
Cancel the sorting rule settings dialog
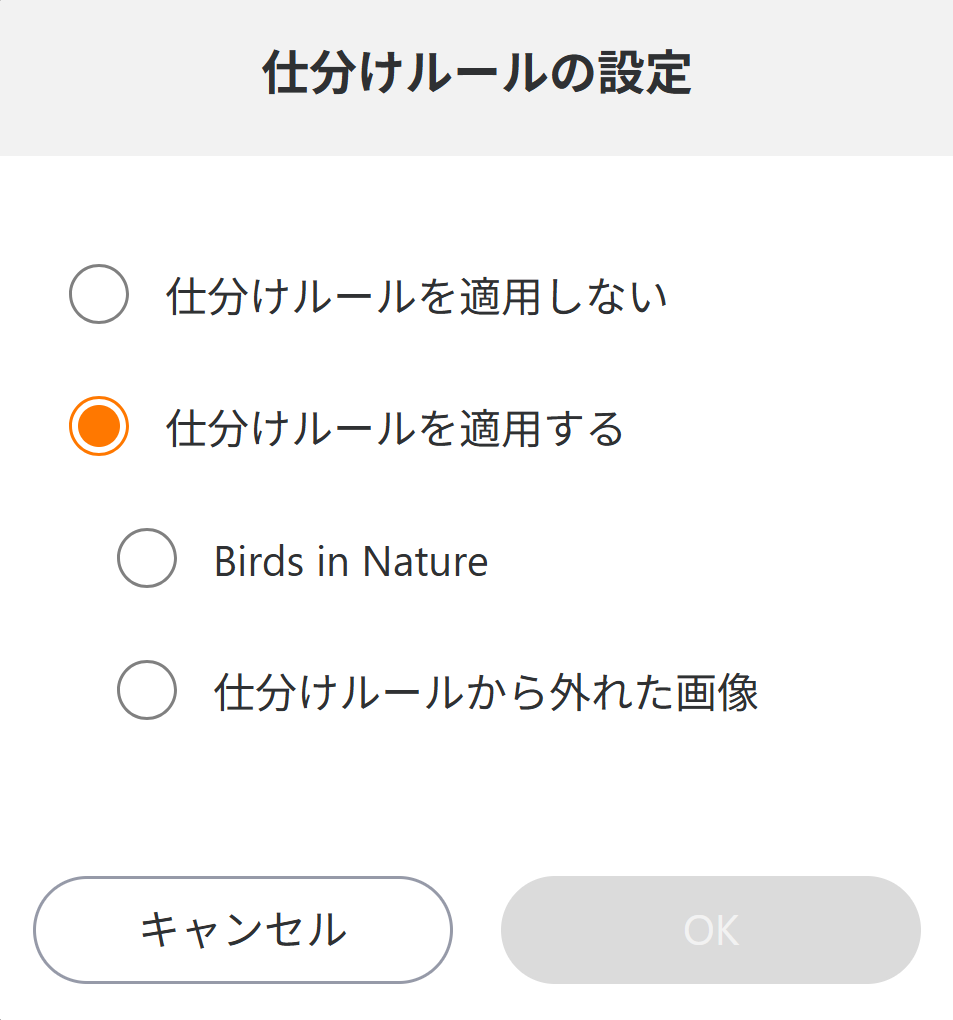[x=243, y=930]
